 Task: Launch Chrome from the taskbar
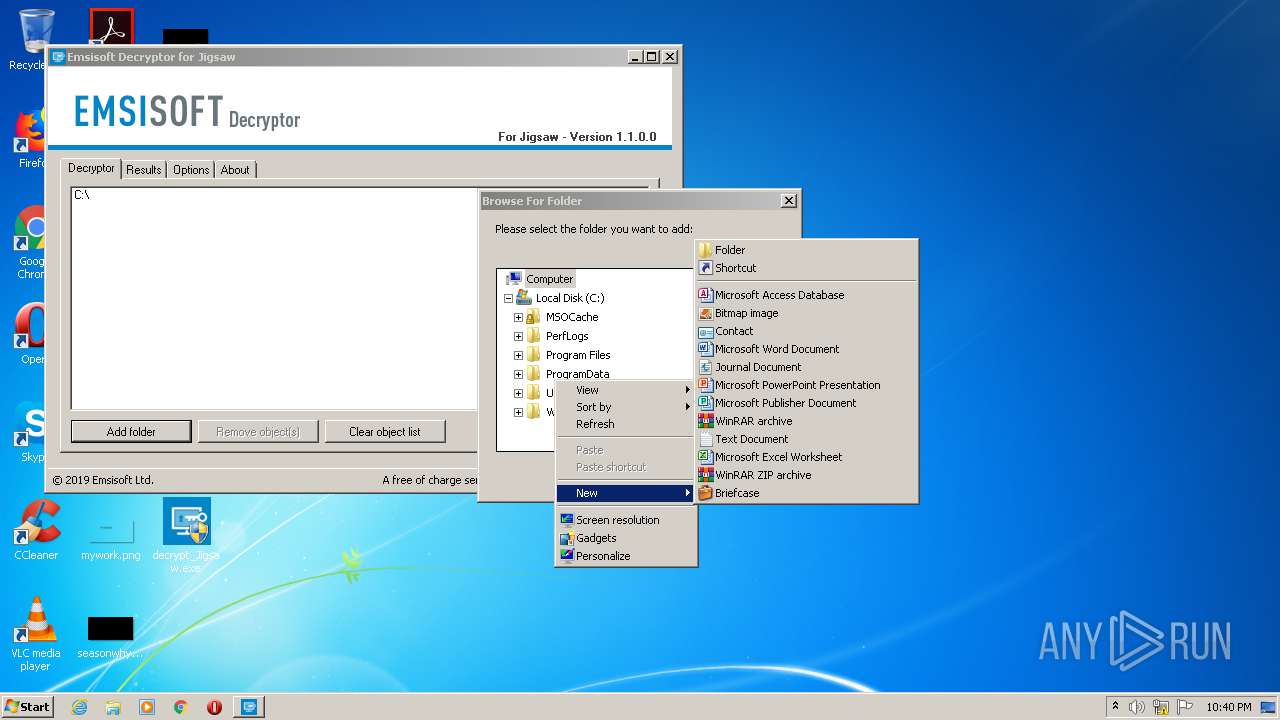181,707
